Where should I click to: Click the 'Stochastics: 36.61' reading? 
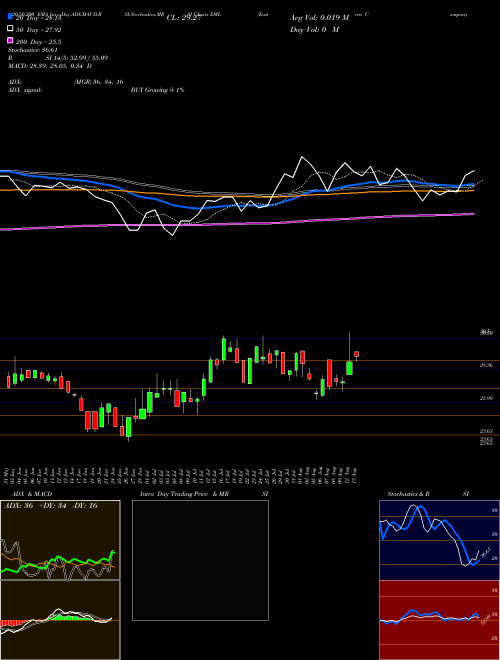tap(32, 50)
